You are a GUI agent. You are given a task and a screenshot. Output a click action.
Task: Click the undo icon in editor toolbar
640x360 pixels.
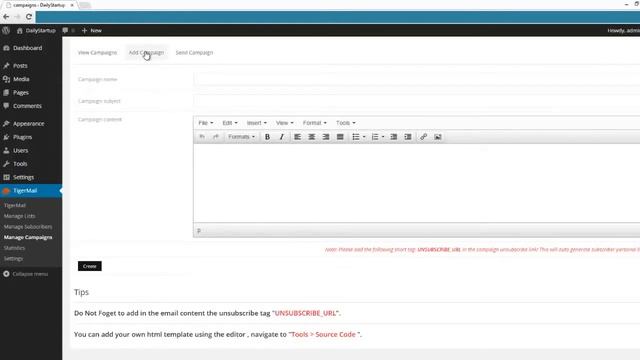pos(202,137)
